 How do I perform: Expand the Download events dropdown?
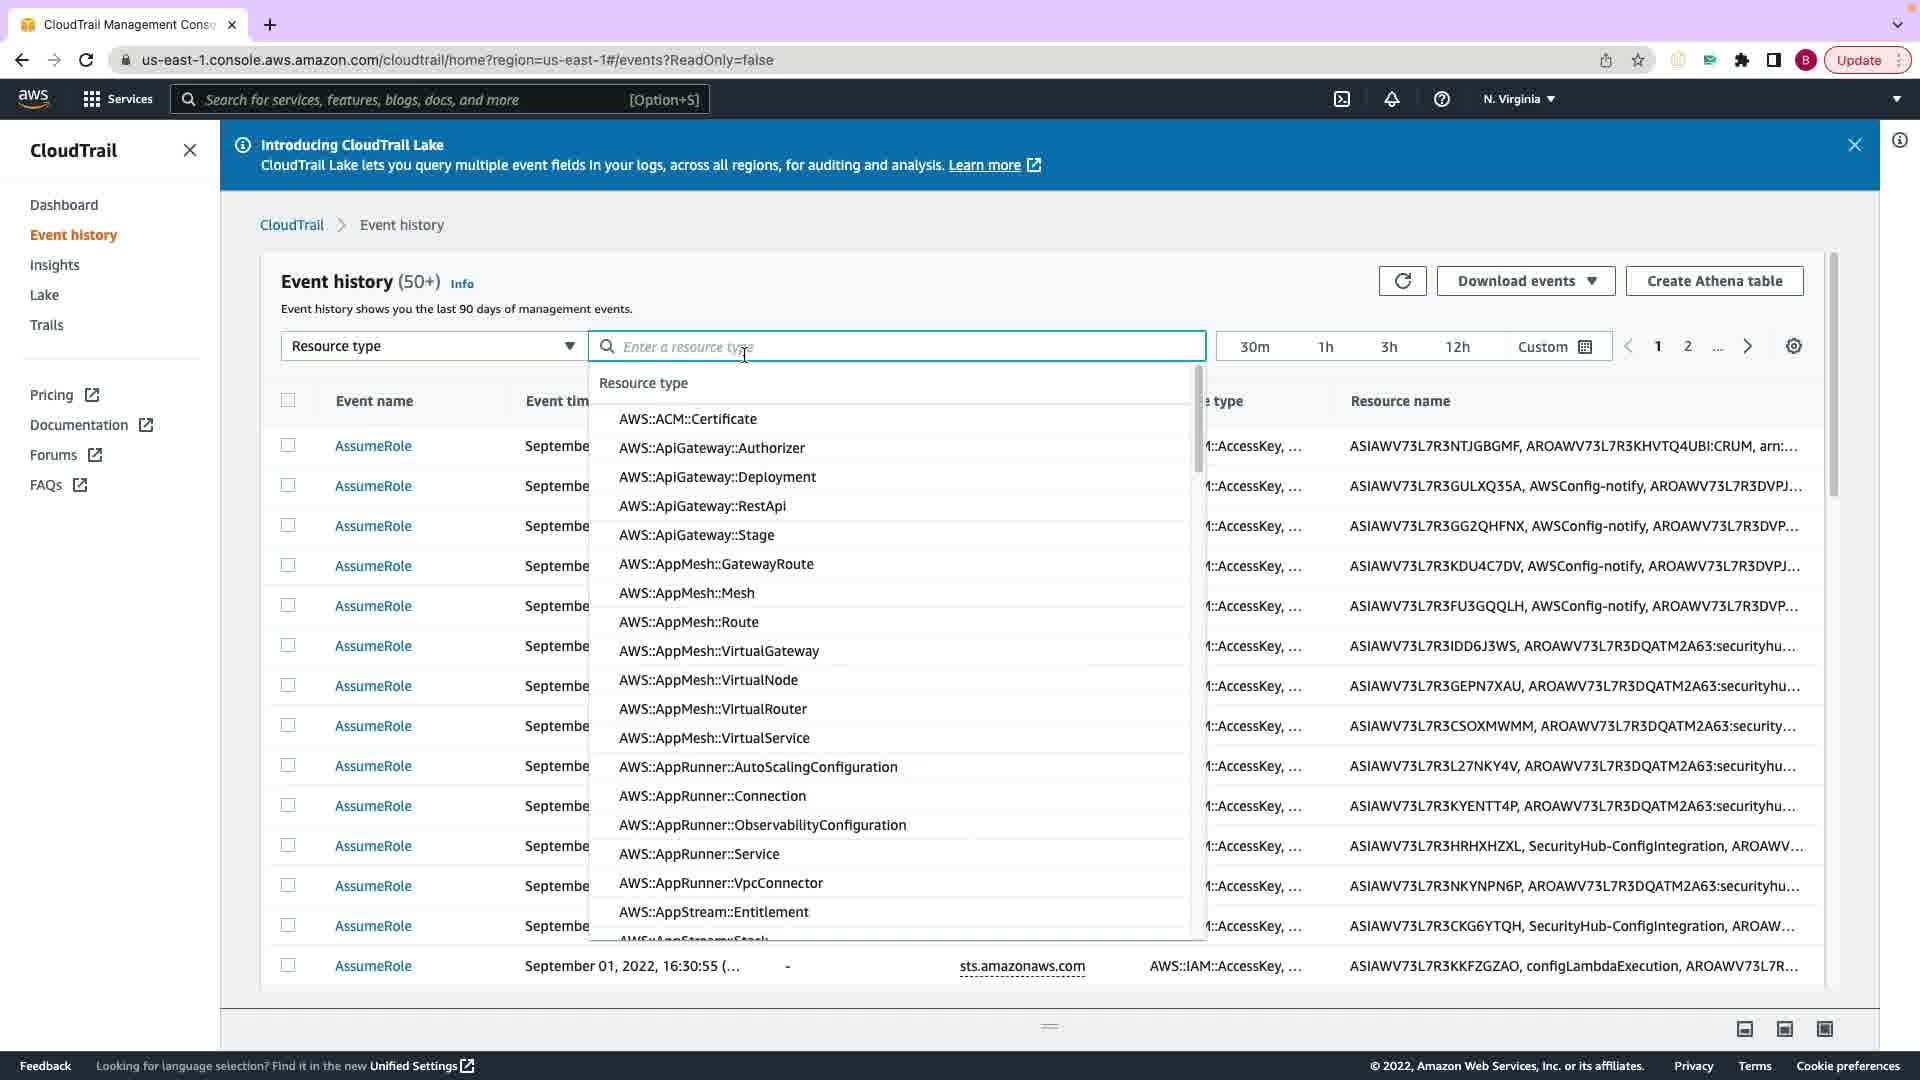(1526, 281)
